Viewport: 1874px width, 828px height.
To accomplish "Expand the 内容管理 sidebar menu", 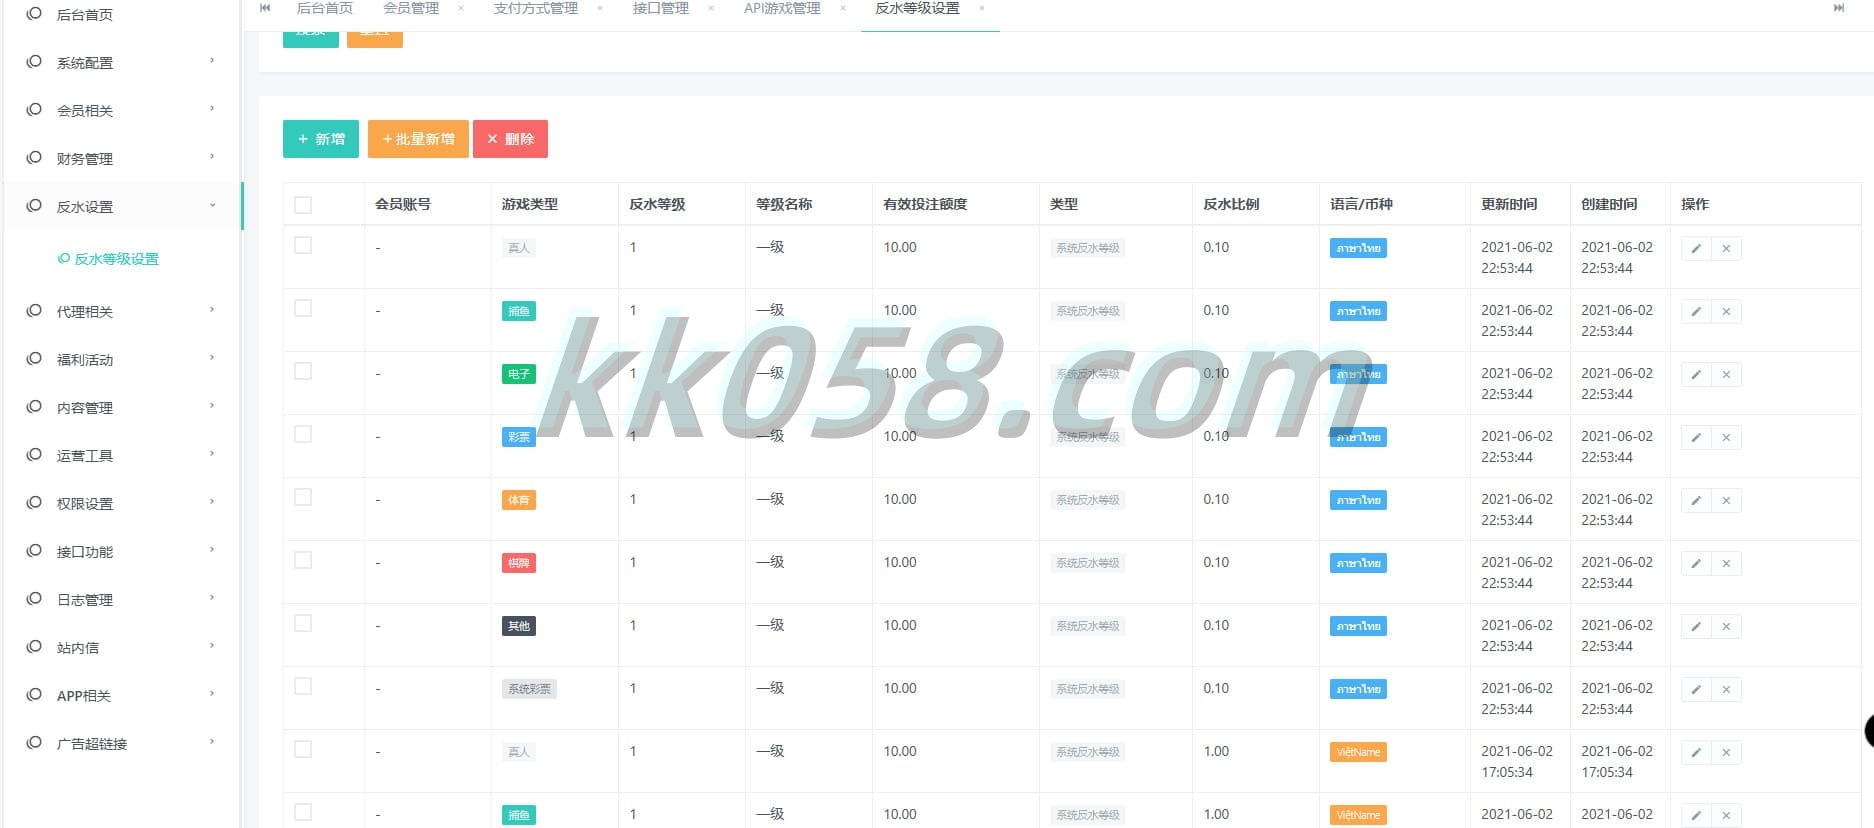I will point(121,407).
